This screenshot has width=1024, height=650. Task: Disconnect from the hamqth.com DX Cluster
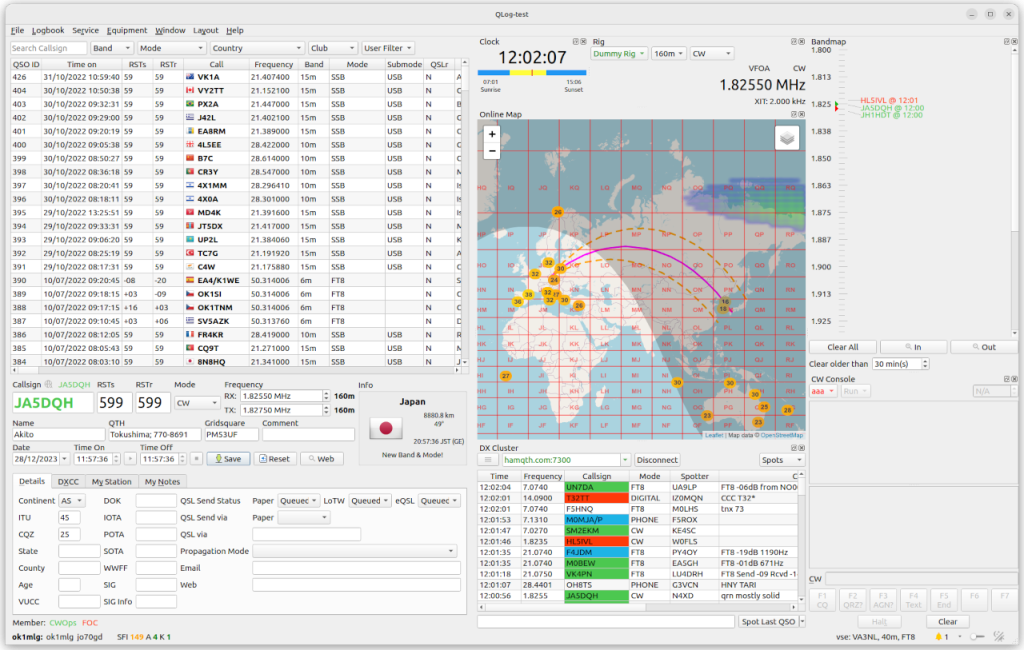point(657,460)
